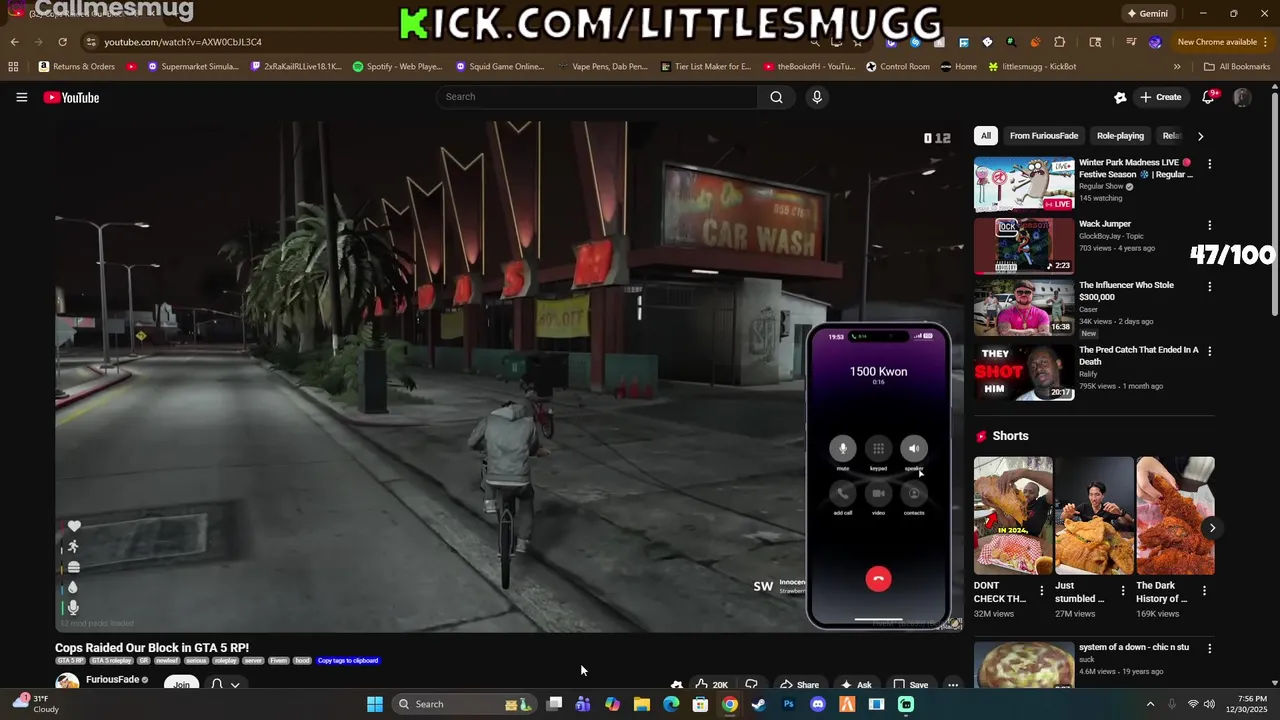Select the Role-playing chip
This screenshot has width=1280, height=720.
pyautogui.click(x=1120, y=136)
